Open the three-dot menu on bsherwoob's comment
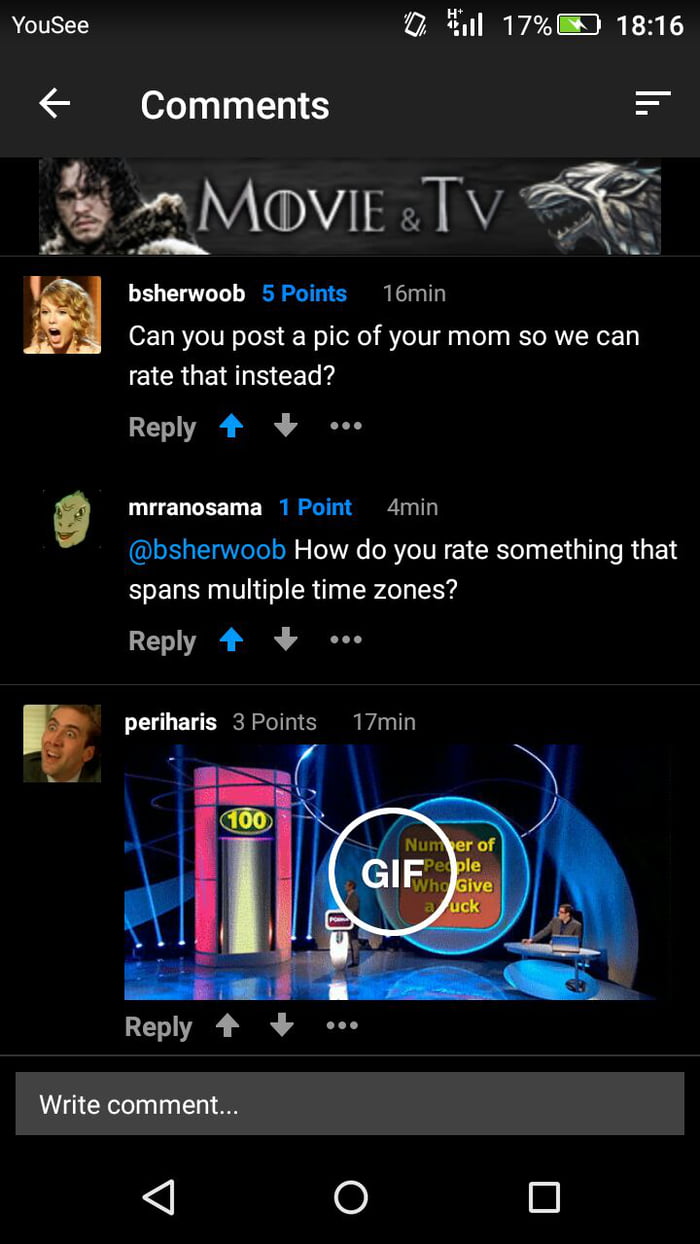This screenshot has width=700, height=1244. point(345,427)
